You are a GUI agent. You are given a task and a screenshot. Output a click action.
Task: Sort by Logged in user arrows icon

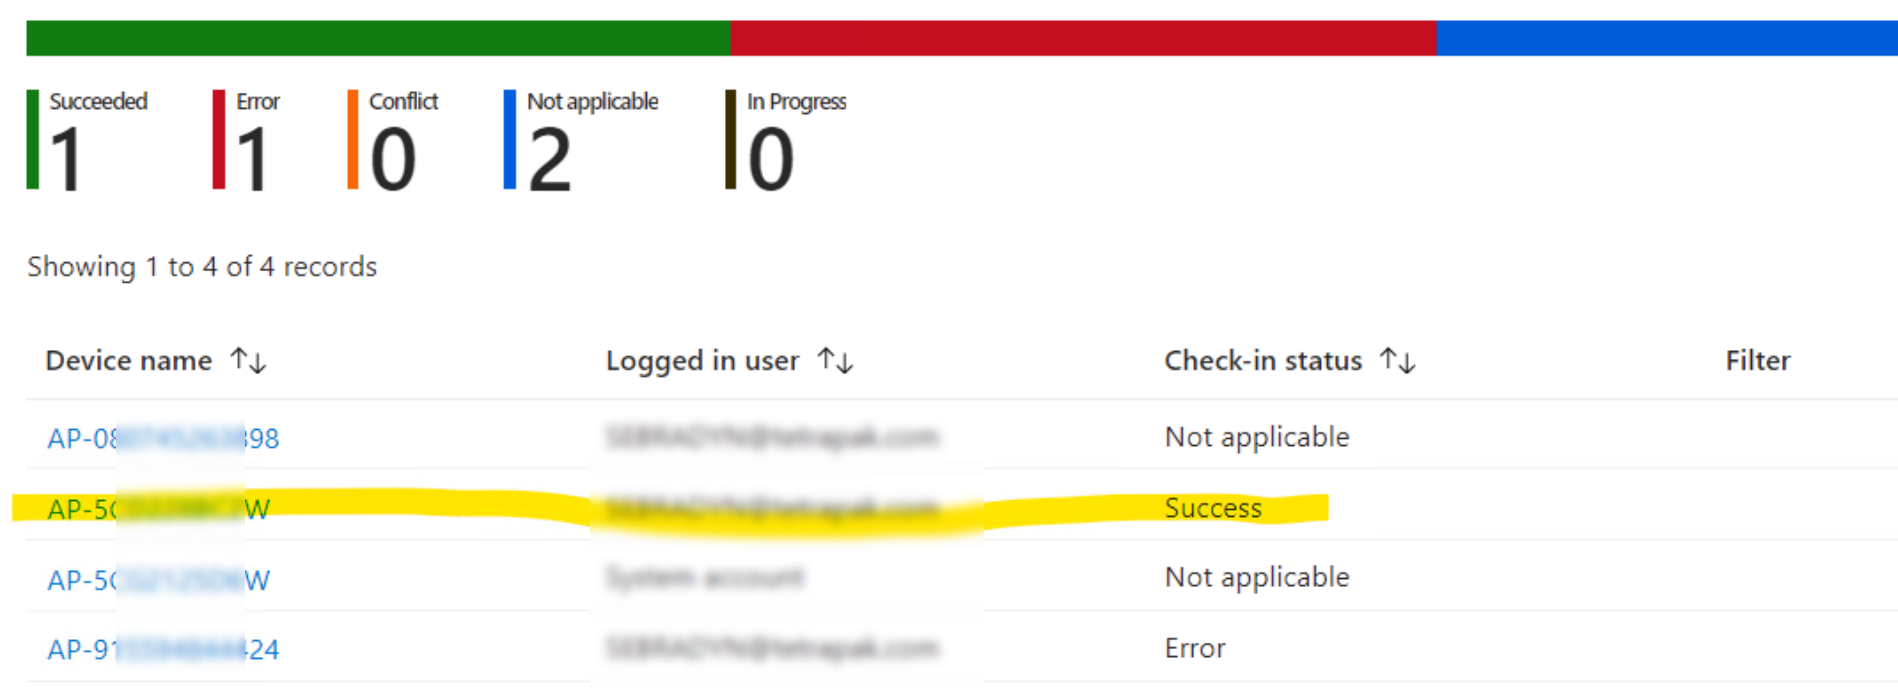click(x=835, y=360)
